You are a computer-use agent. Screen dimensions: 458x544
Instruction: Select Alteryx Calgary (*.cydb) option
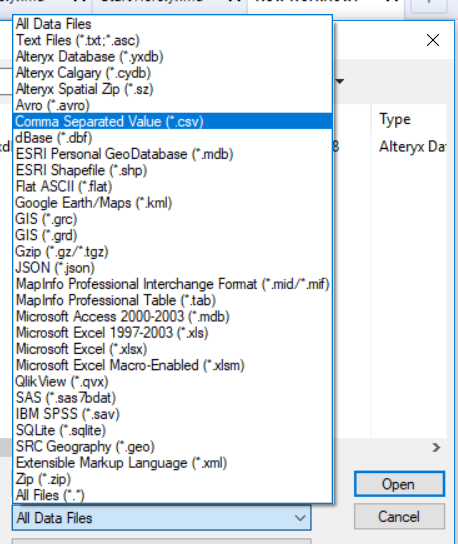(x=172, y=73)
